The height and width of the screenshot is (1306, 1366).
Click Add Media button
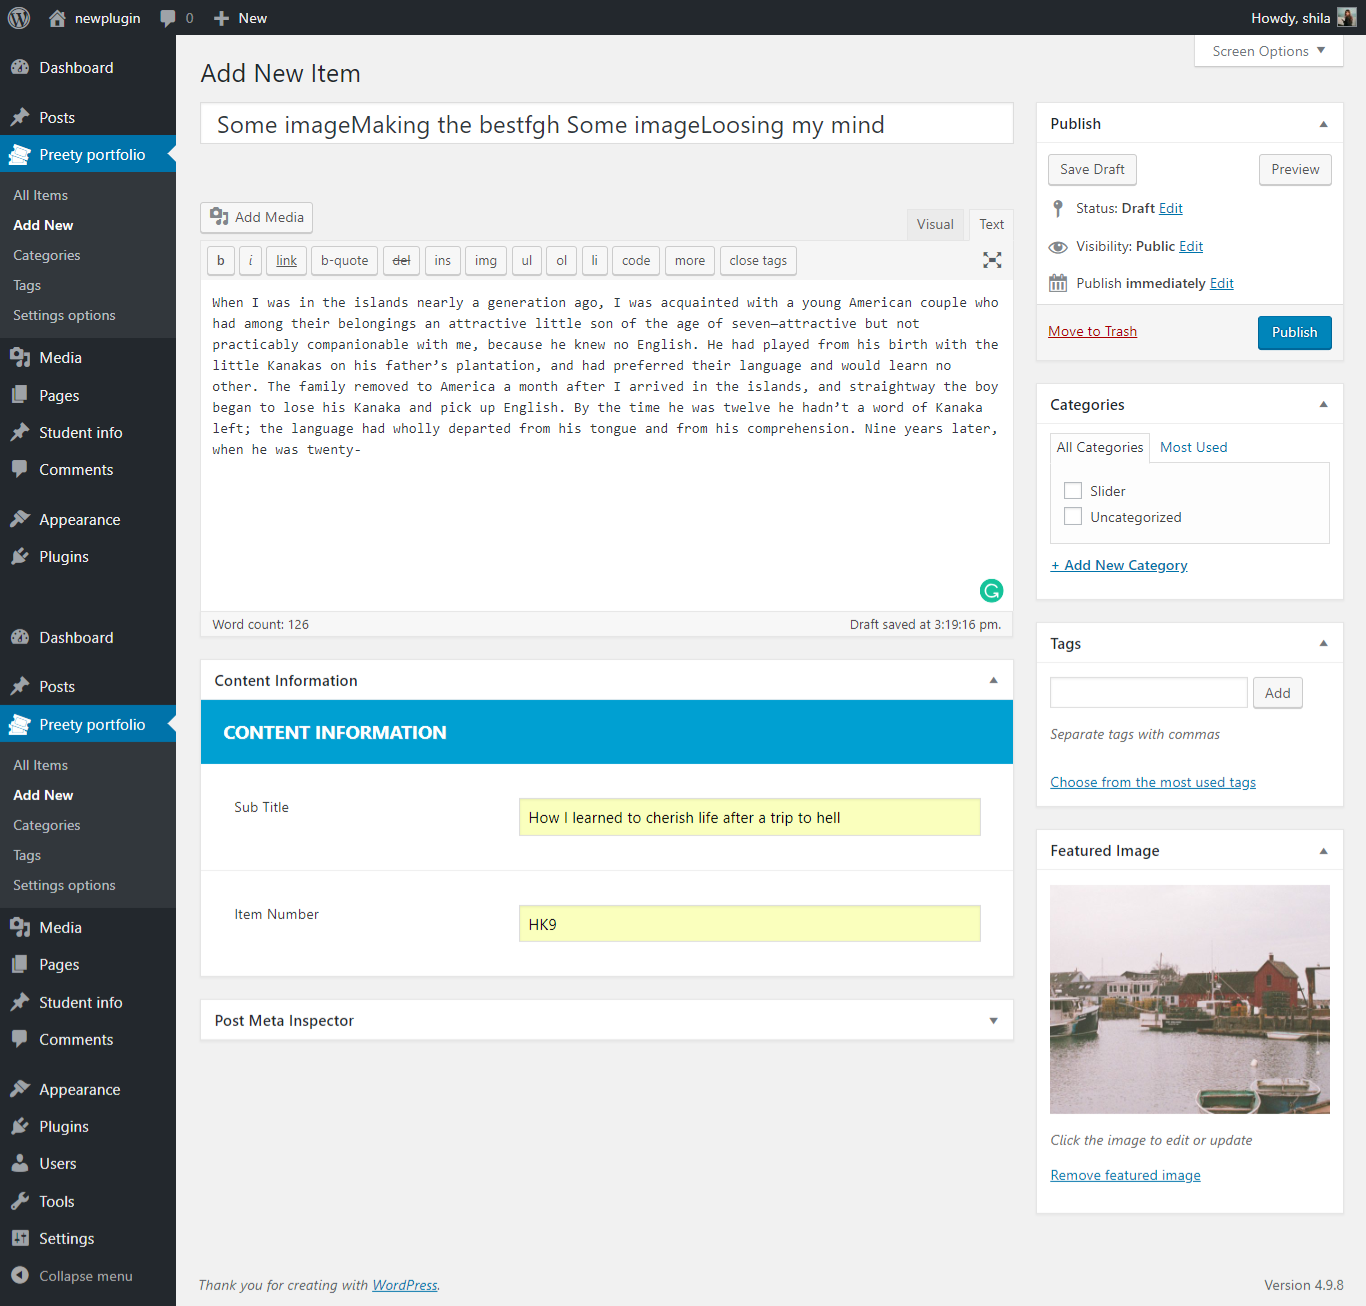point(257,217)
